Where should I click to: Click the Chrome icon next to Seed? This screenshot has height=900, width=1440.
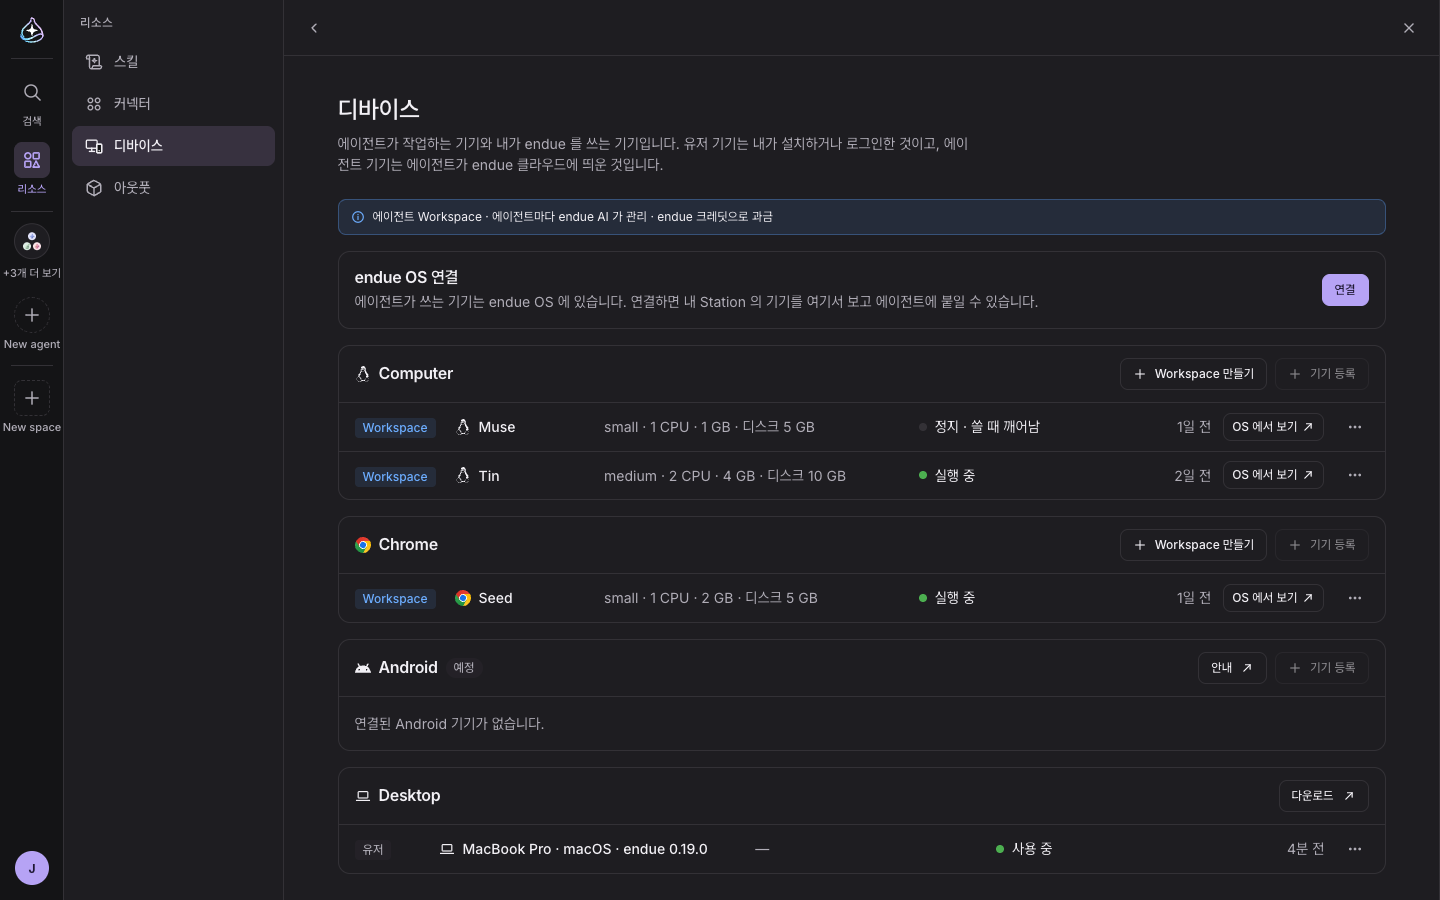click(x=463, y=598)
